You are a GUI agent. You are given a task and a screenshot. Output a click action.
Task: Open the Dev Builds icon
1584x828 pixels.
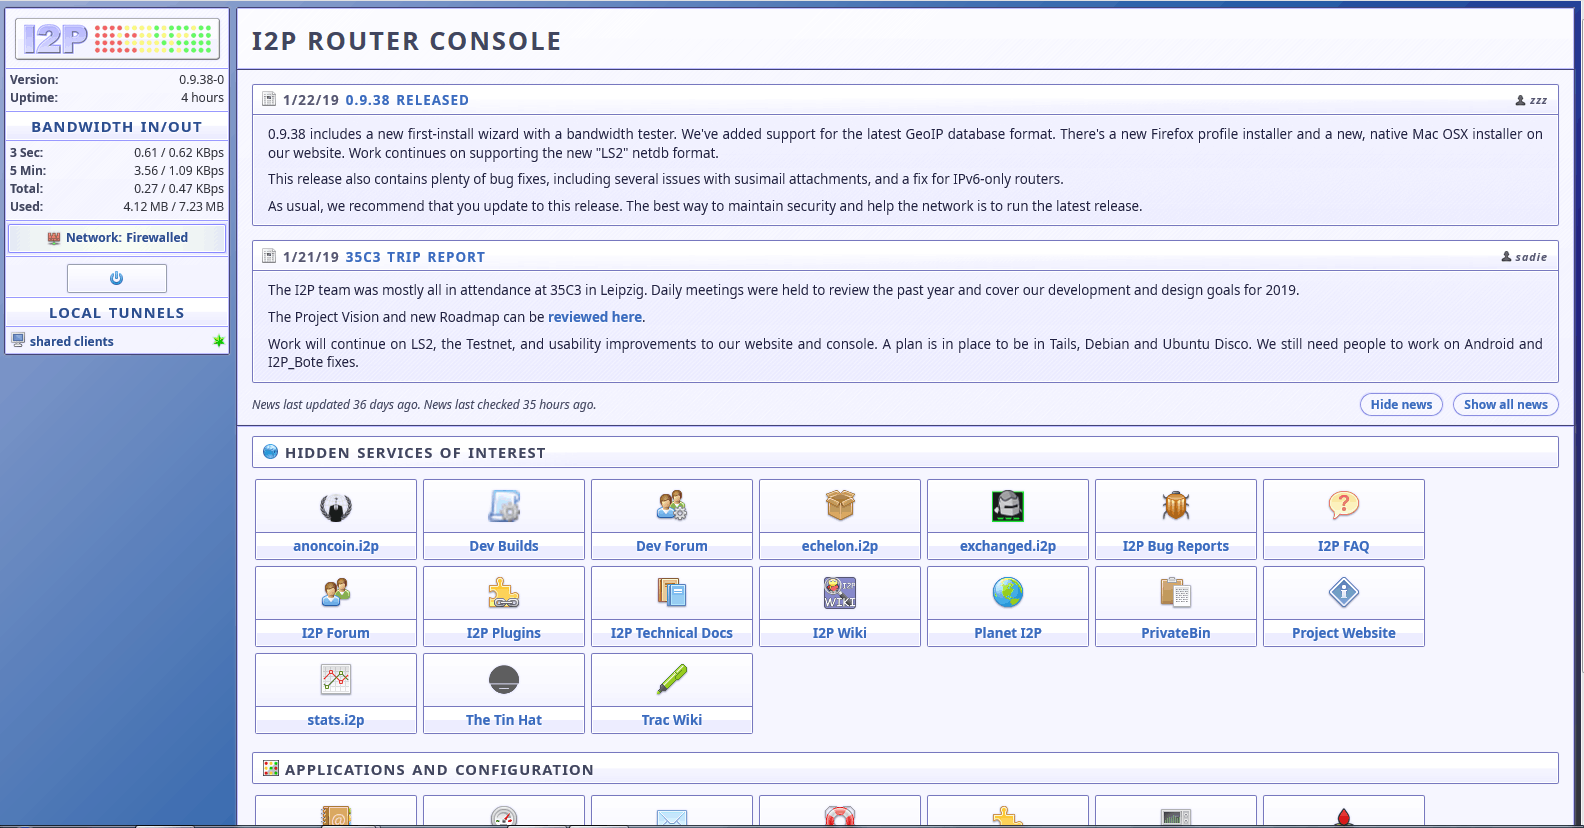(x=504, y=506)
